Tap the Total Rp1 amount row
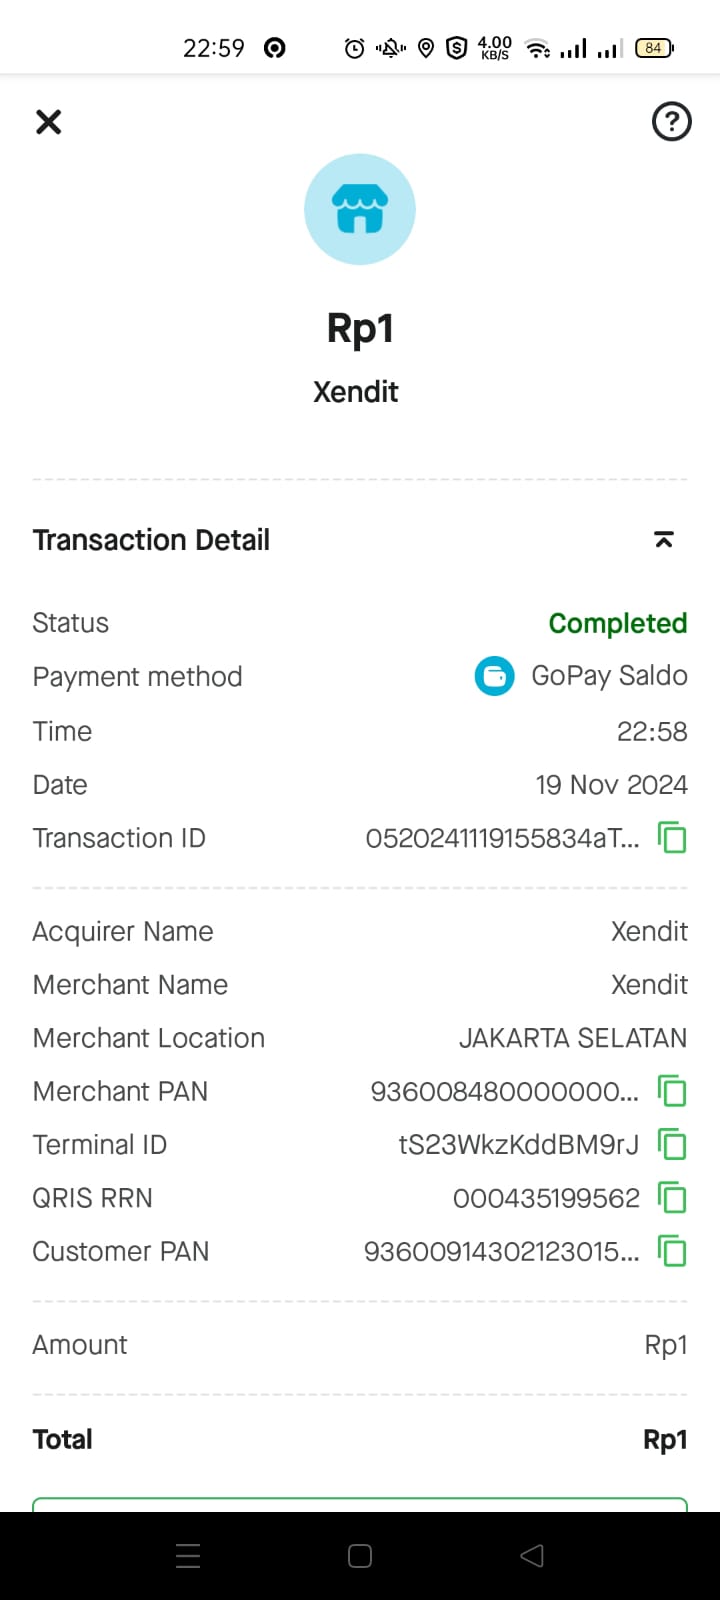 coord(360,1439)
